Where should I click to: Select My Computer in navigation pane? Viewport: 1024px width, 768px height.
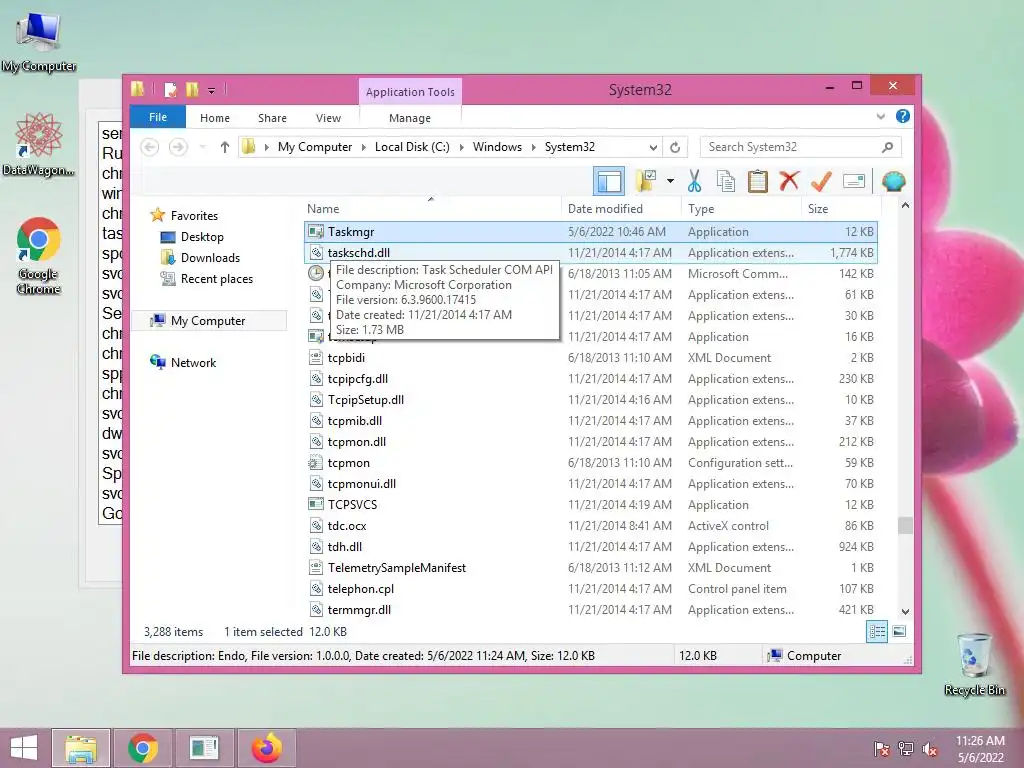(x=208, y=321)
